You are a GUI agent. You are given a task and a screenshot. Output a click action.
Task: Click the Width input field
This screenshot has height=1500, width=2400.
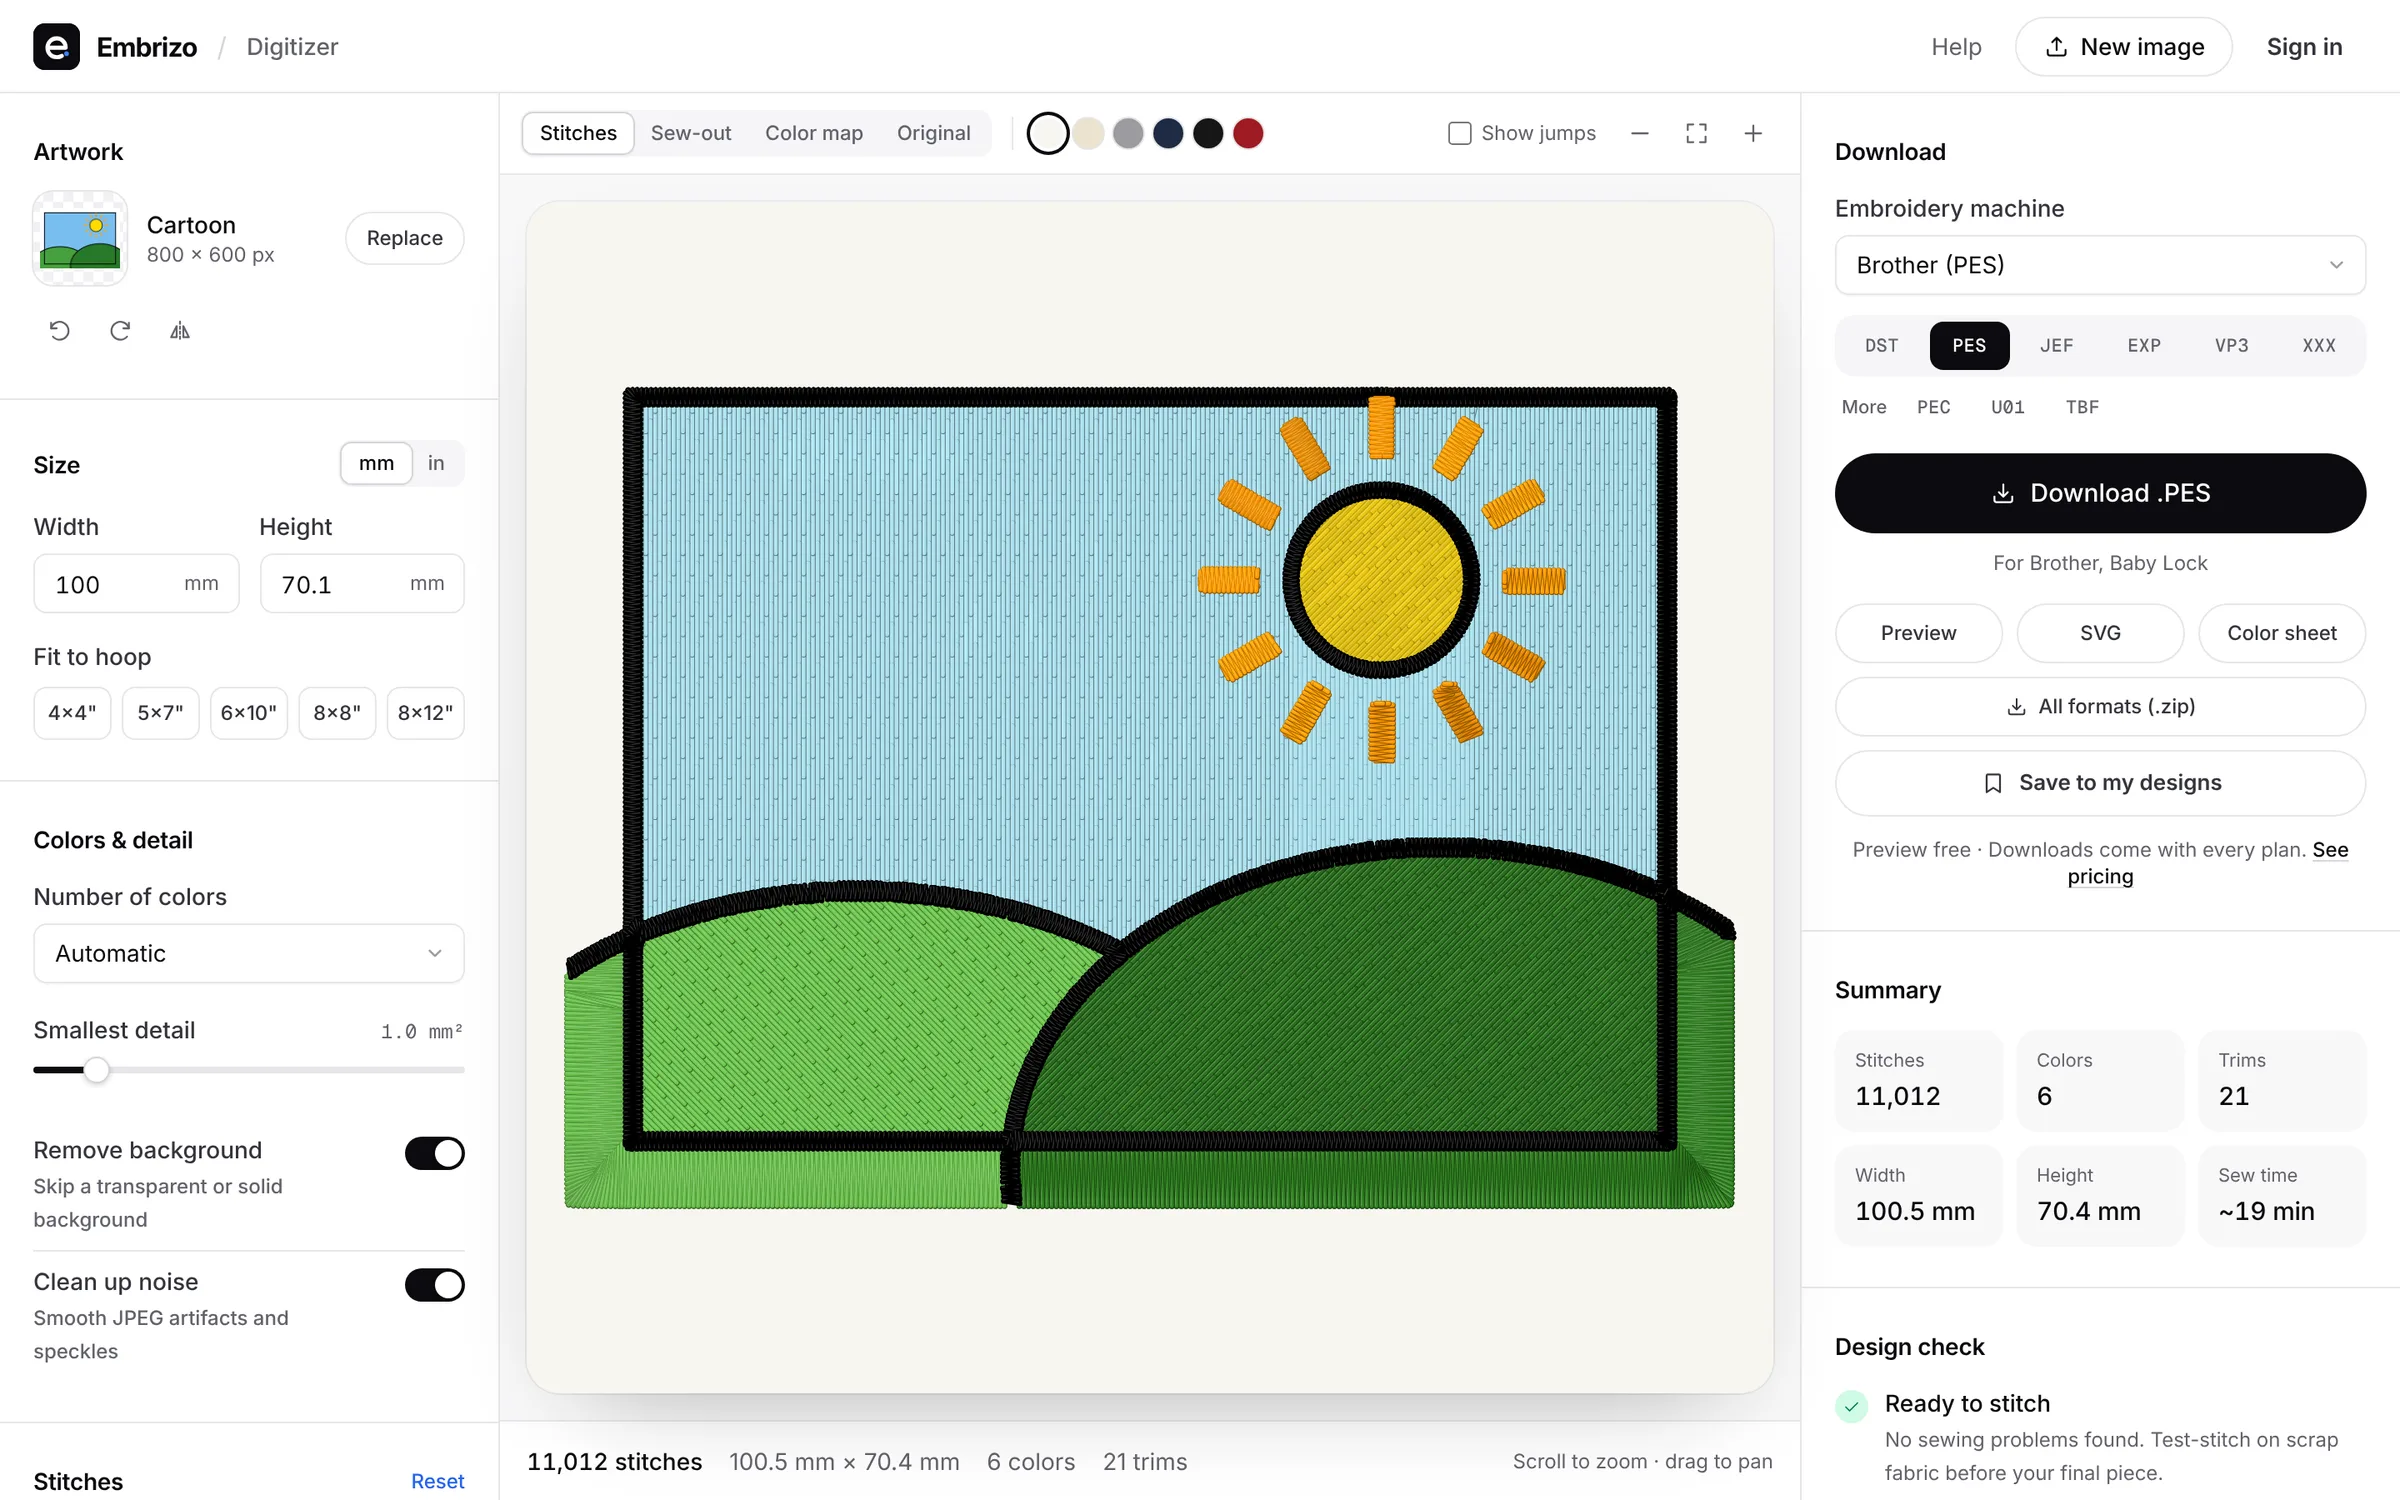[x=136, y=584]
